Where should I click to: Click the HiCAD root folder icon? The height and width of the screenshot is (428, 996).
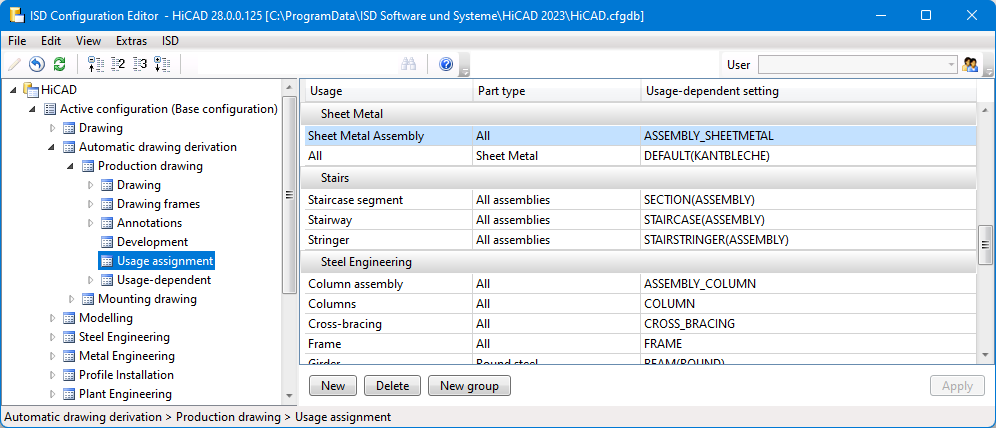point(31,90)
